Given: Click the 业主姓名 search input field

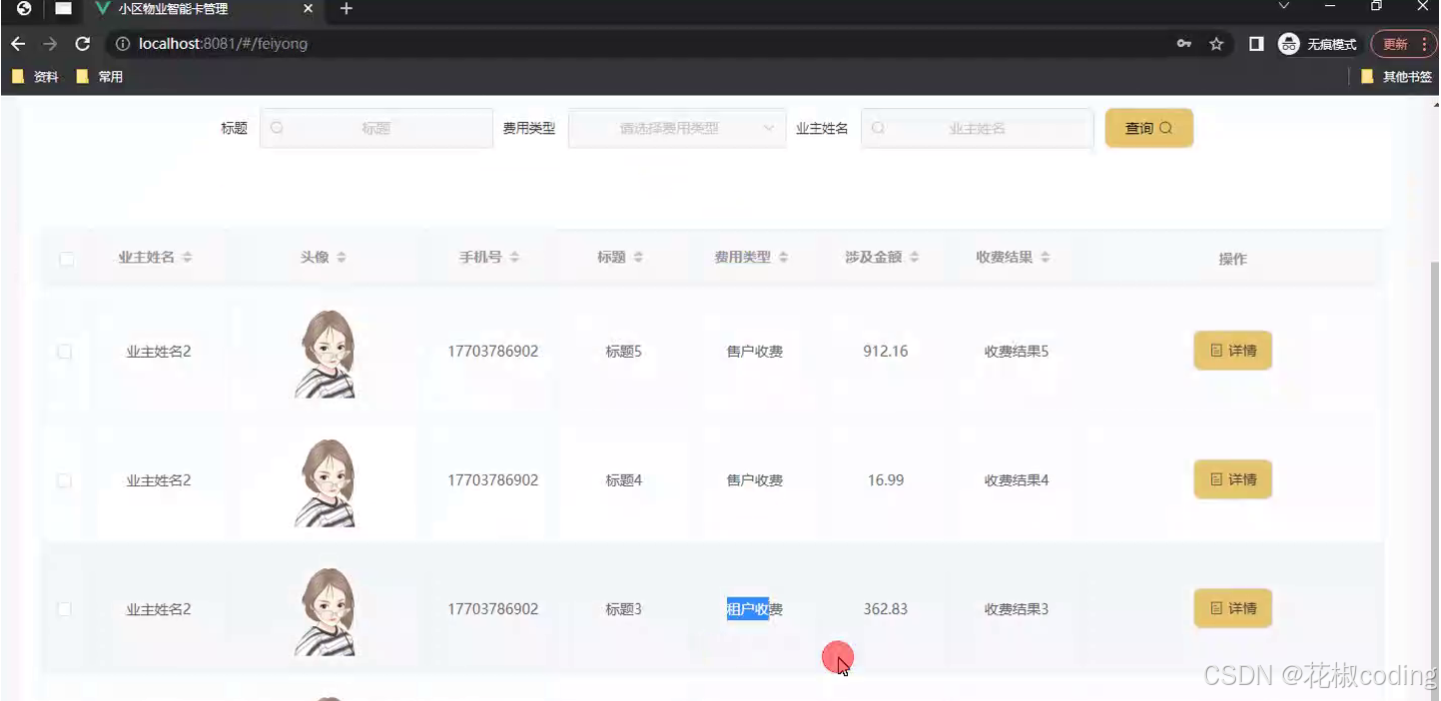Looking at the screenshot, I should tap(977, 128).
